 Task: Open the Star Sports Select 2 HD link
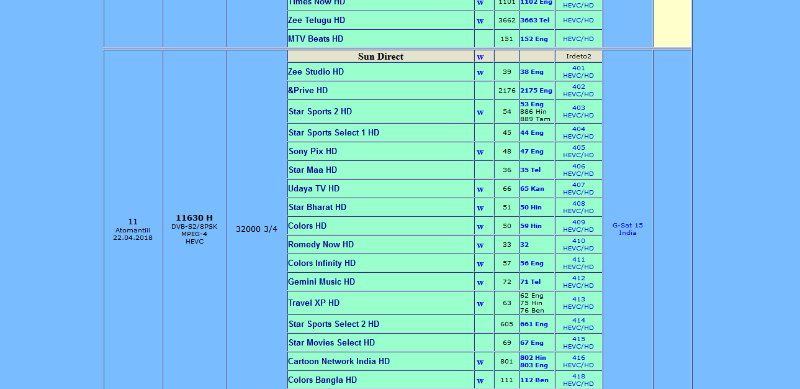(x=334, y=324)
